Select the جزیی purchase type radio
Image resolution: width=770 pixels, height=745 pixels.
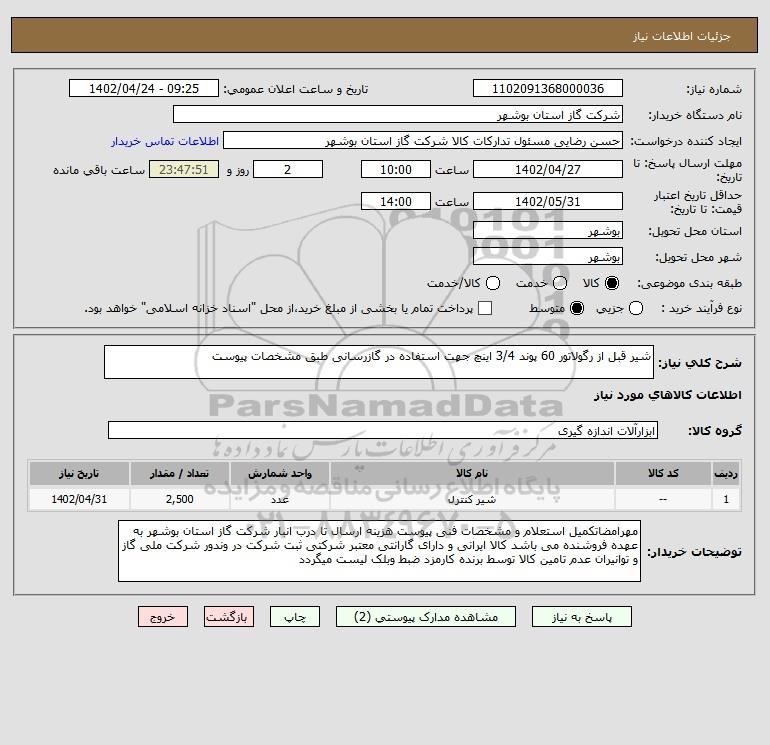636,308
